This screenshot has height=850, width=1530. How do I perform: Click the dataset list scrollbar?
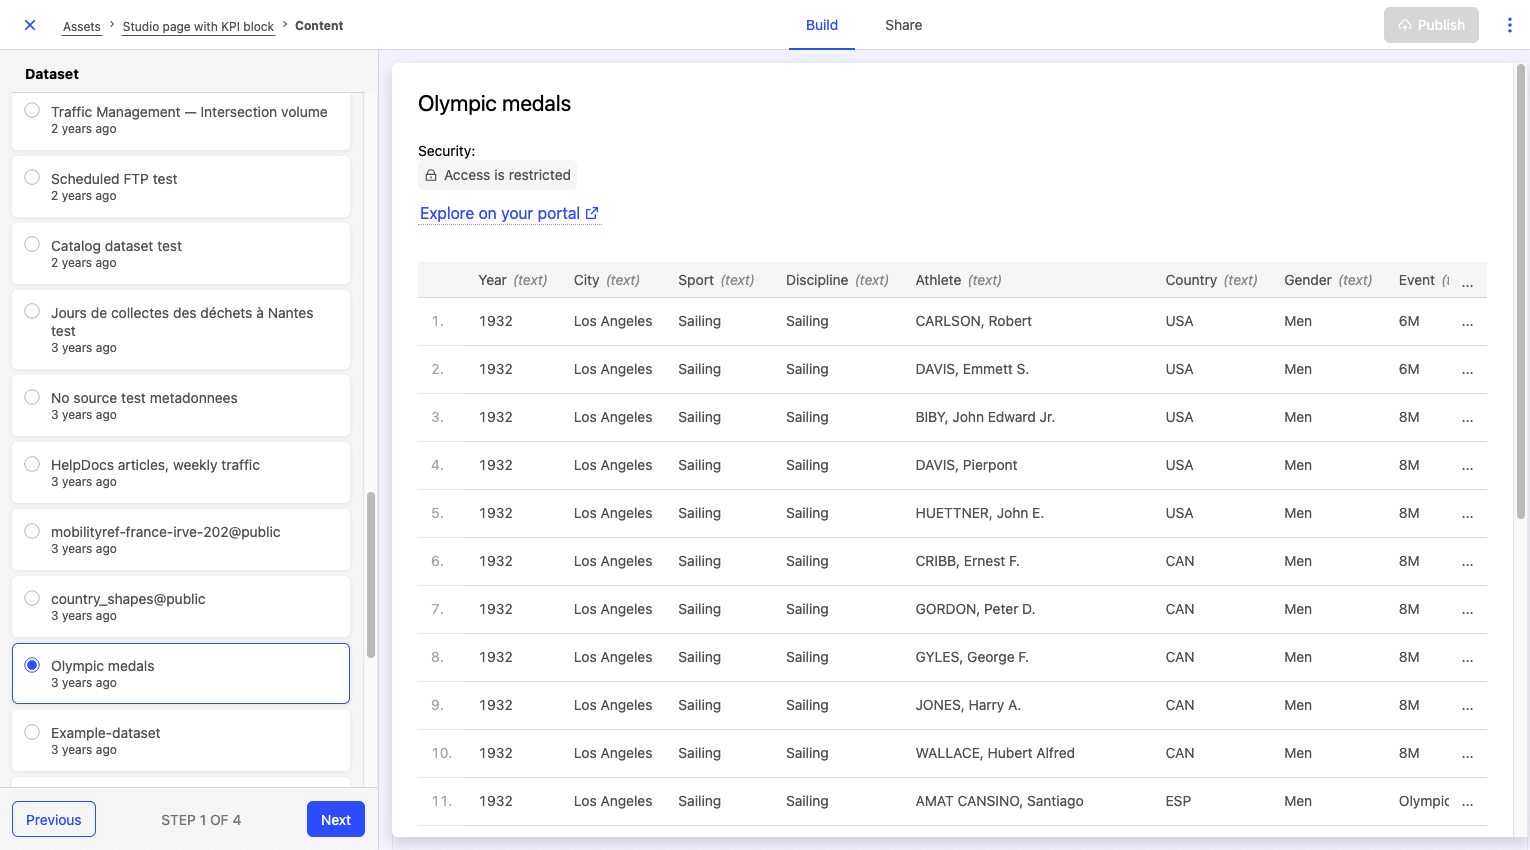[371, 574]
